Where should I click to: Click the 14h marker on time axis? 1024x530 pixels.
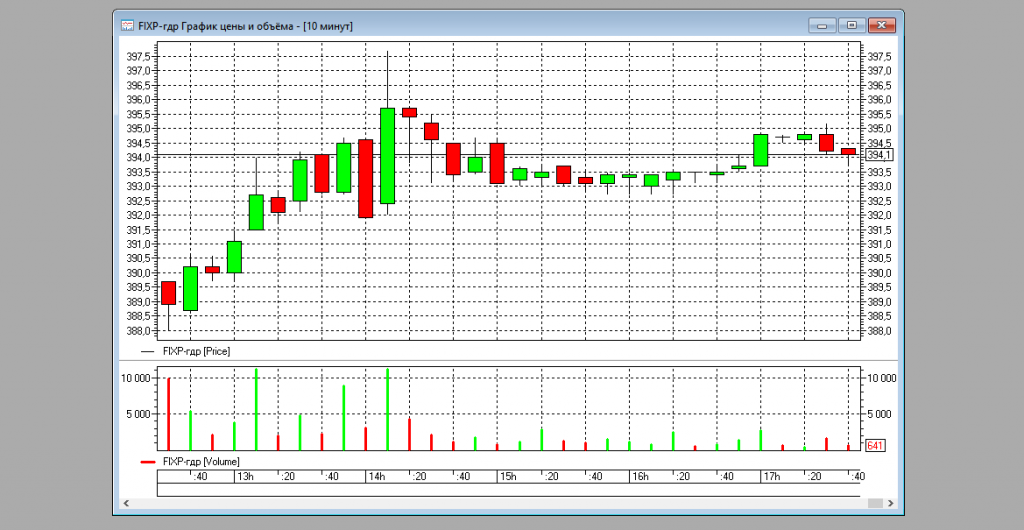pyautogui.click(x=377, y=477)
